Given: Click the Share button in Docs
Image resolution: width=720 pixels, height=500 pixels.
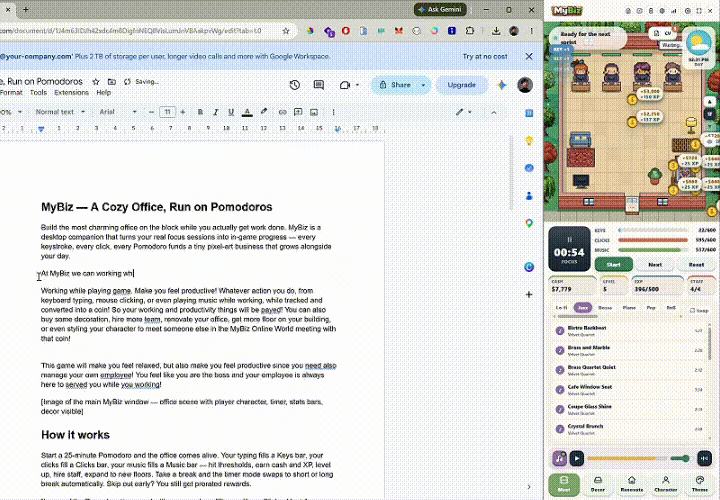Looking at the screenshot, I should [395, 85].
